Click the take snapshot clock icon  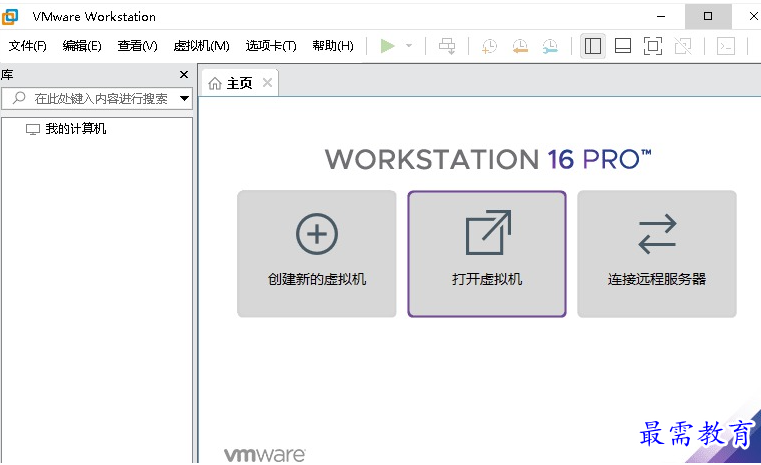point(489,46)
